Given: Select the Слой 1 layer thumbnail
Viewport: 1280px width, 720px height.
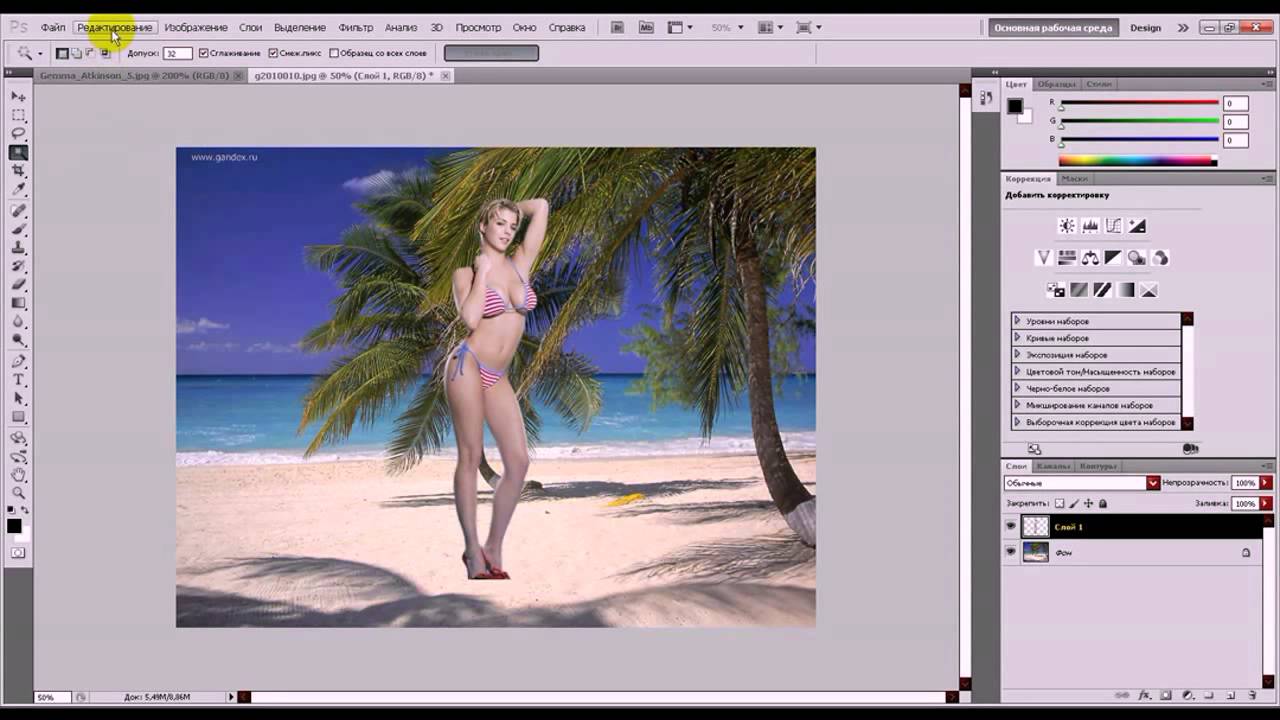Looking at the screenshot, I should 1035,526.
